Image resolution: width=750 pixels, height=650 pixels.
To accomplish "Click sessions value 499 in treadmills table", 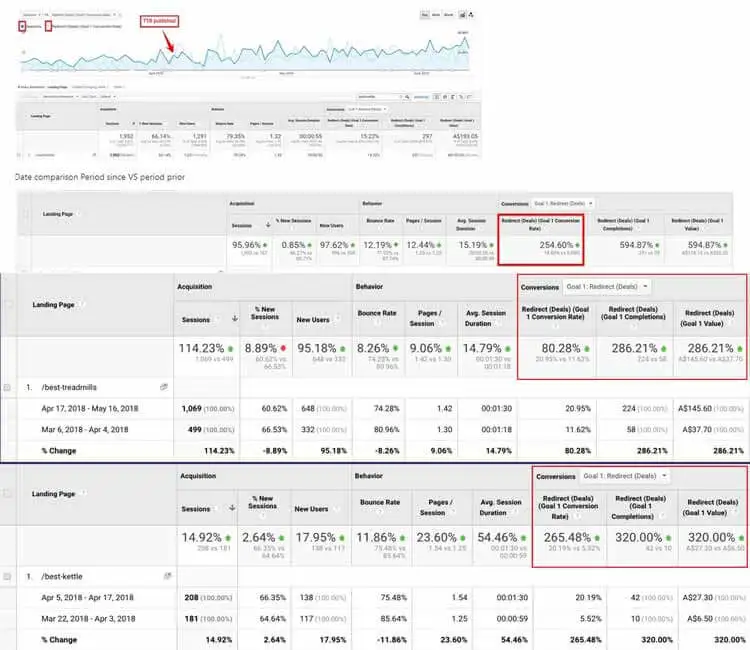I will tap(195, 430).
